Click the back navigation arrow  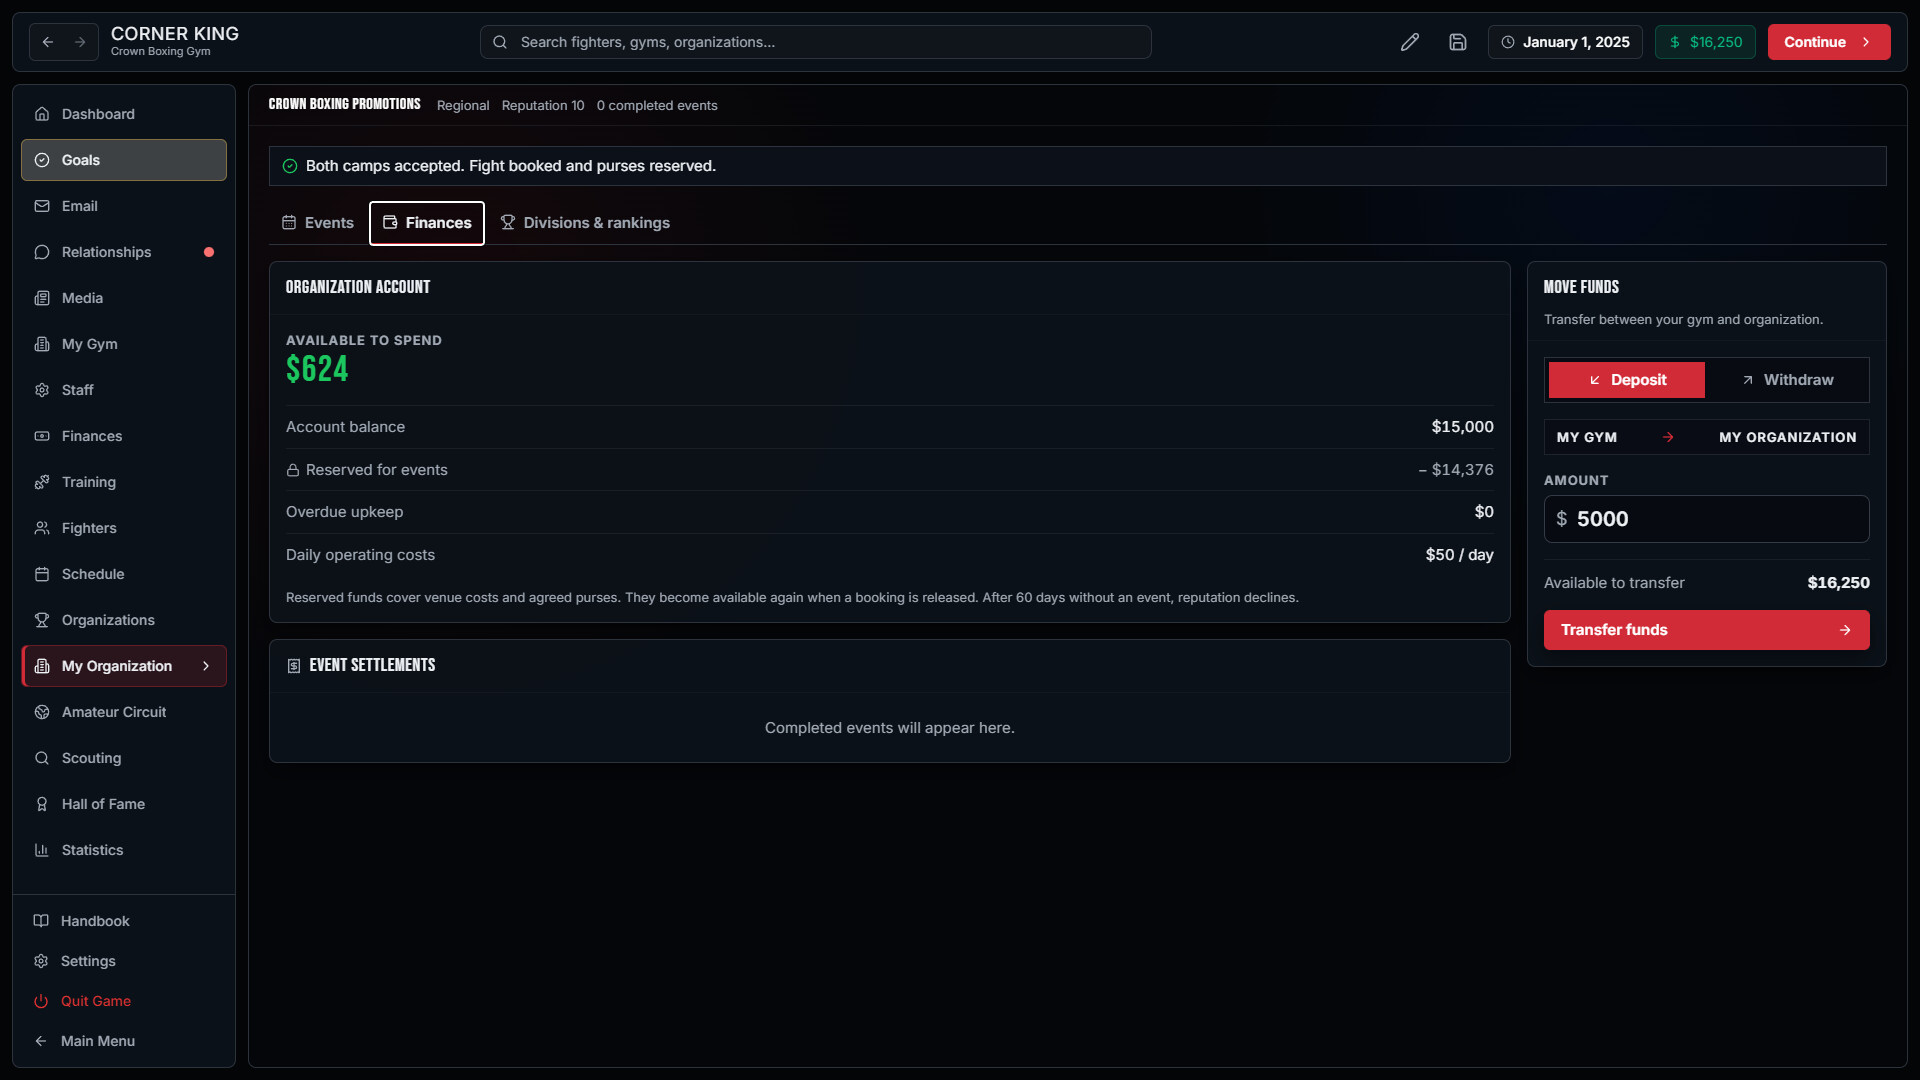pyautogui.click(x=48, y=42)
